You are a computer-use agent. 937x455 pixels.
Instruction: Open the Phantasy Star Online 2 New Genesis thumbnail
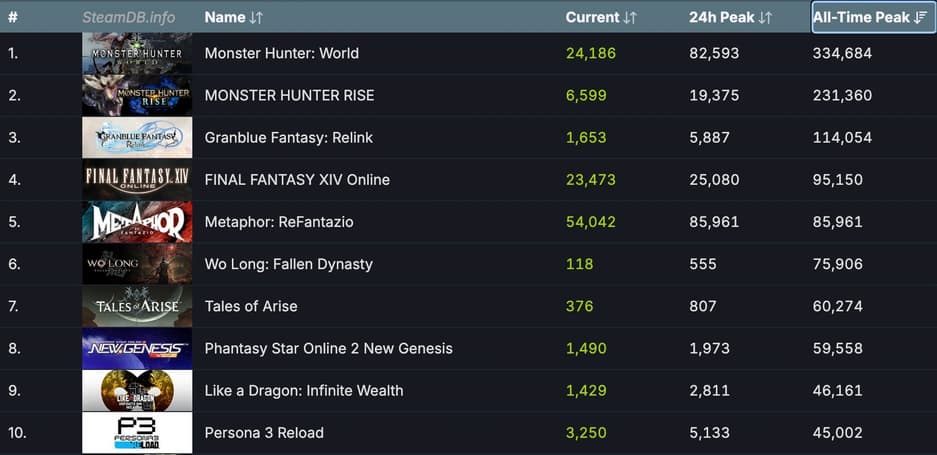[x=137, y=349]
